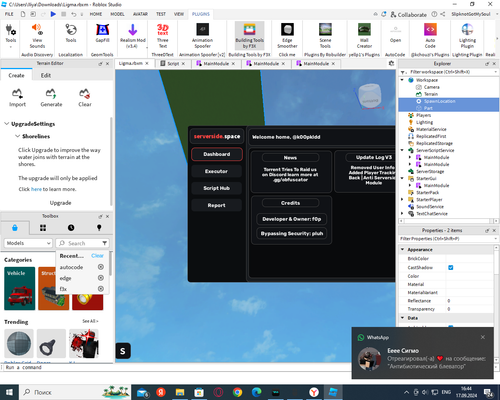Collapse the Workspace tree node
500x400 pixels.
click(402, 80)
